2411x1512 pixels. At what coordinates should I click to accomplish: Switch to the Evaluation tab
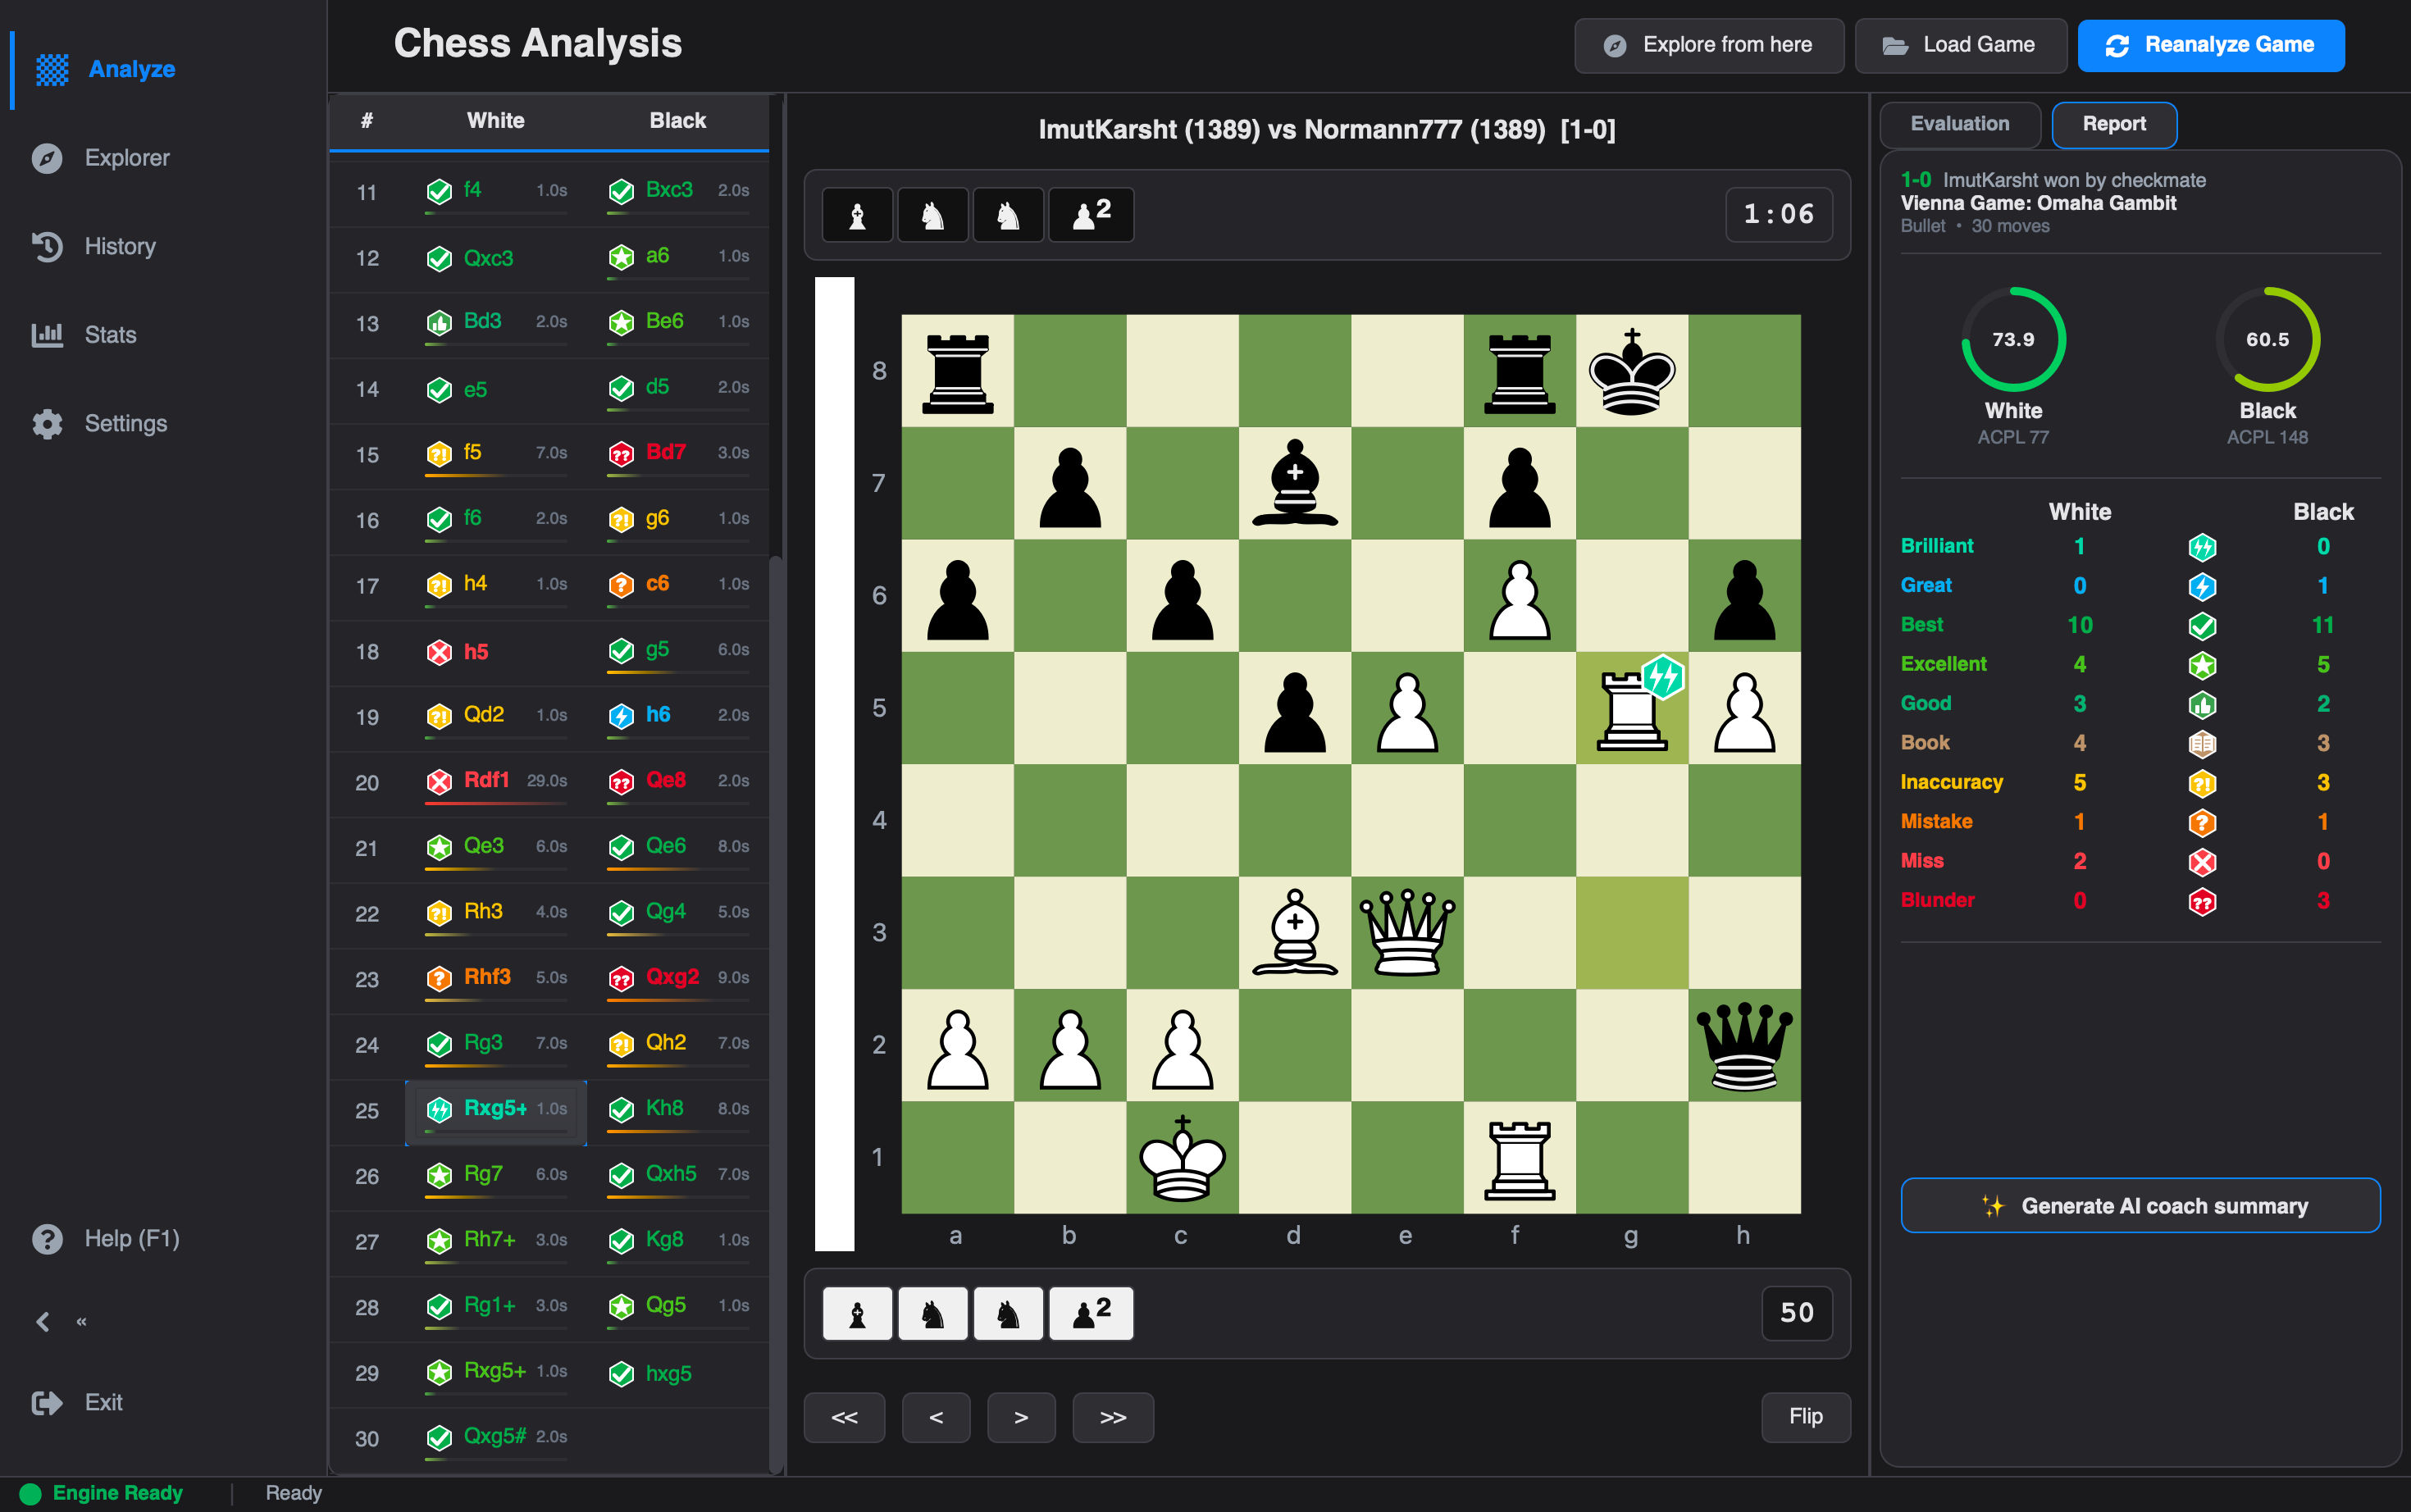coord(1959,124)
